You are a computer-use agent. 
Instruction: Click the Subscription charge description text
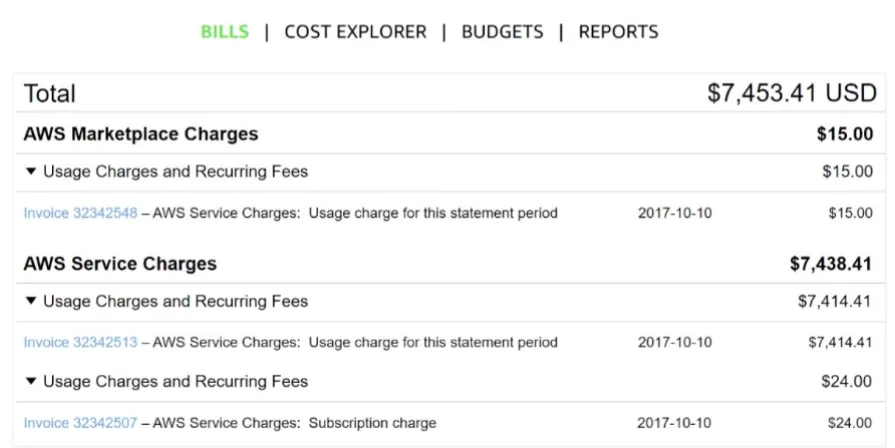[372, 423]
